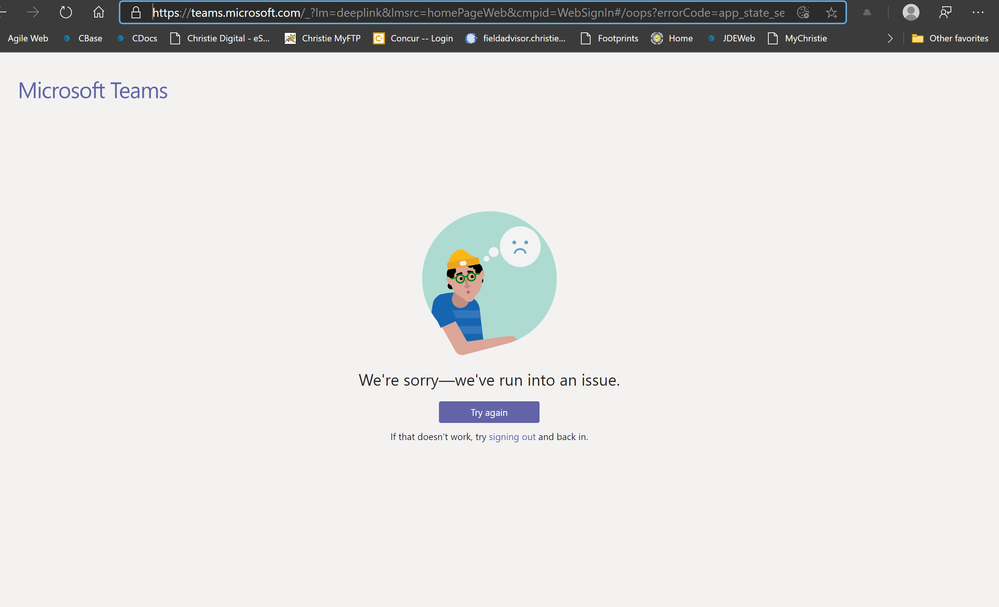Open tracking prevention cookie icon
Image resolution: width=999 pixels, height=607 pixels.
(x=803, y=12)
